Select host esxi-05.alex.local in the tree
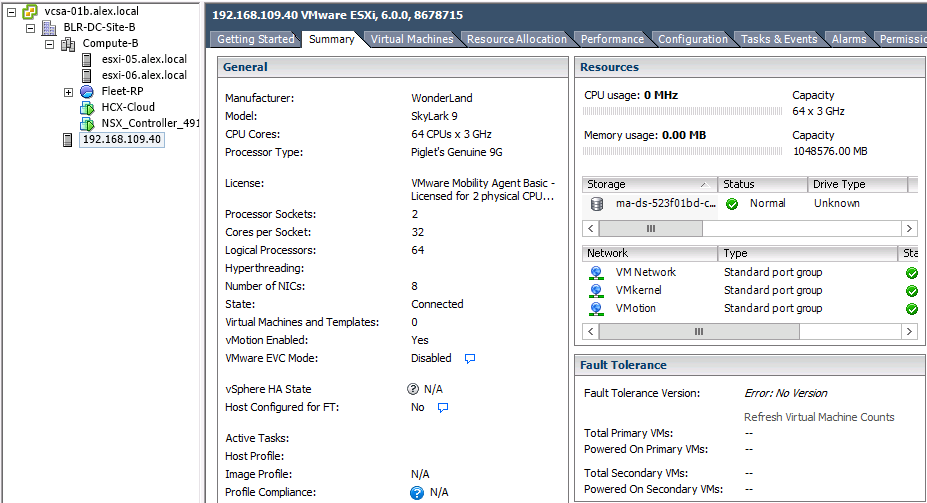Screen dimensions: 927x503 pos(144,60)
